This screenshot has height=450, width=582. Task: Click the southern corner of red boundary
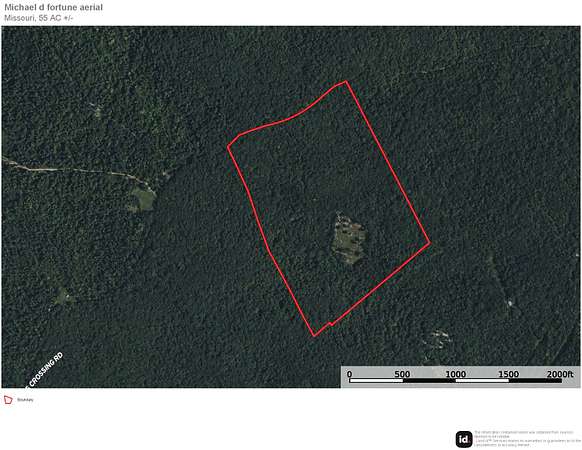pyautogui.click(x=314, y=336)
